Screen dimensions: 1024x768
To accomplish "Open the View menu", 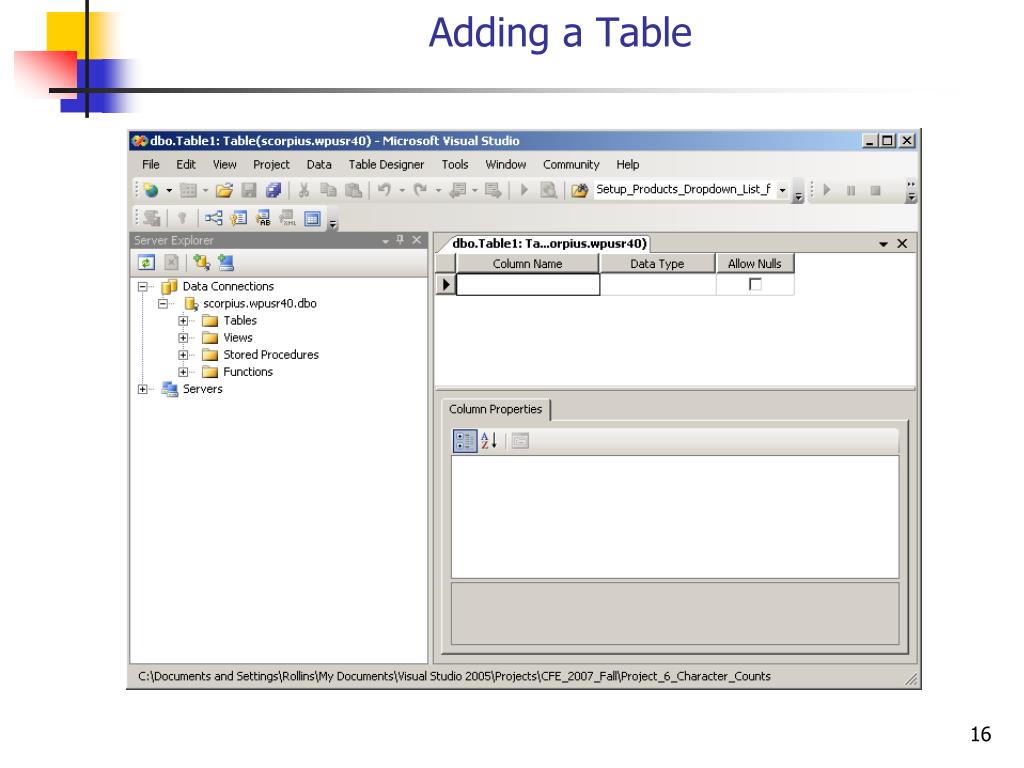I will (x=225, y=165).
